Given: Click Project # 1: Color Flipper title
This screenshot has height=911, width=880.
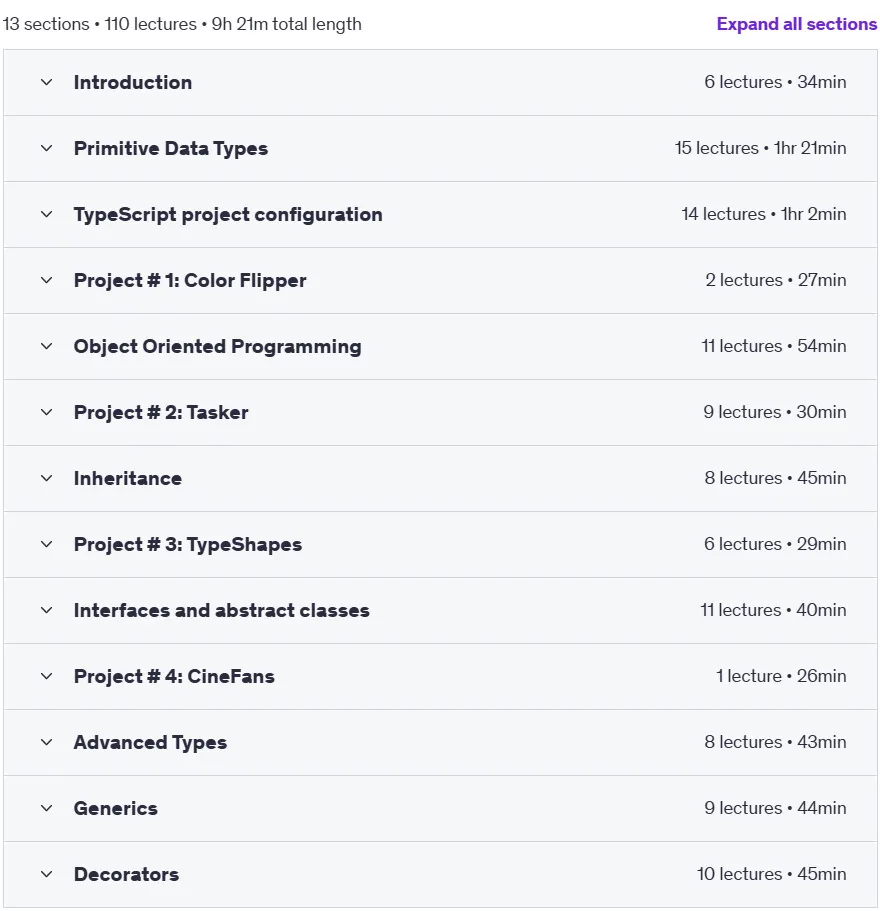Looking at the screenshot, I should pyautogui.click(x=190, y=281).
